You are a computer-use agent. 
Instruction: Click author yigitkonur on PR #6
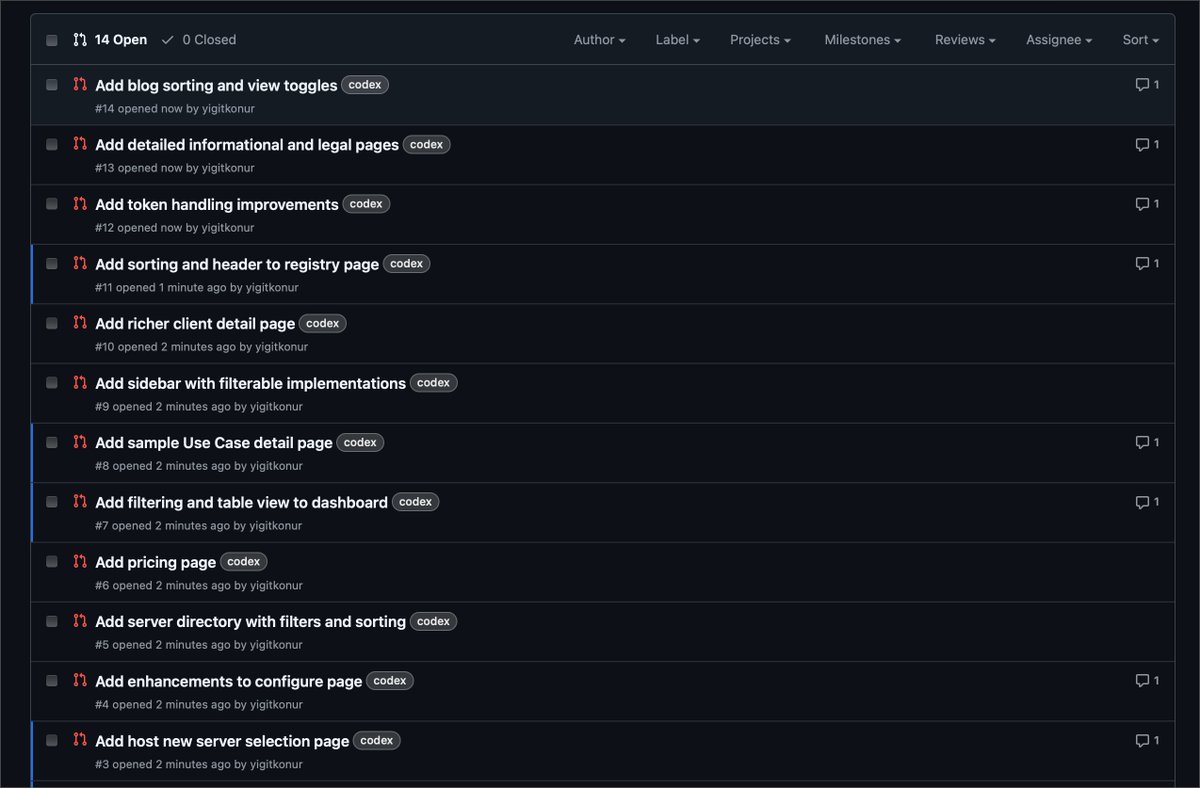(276, 585)
